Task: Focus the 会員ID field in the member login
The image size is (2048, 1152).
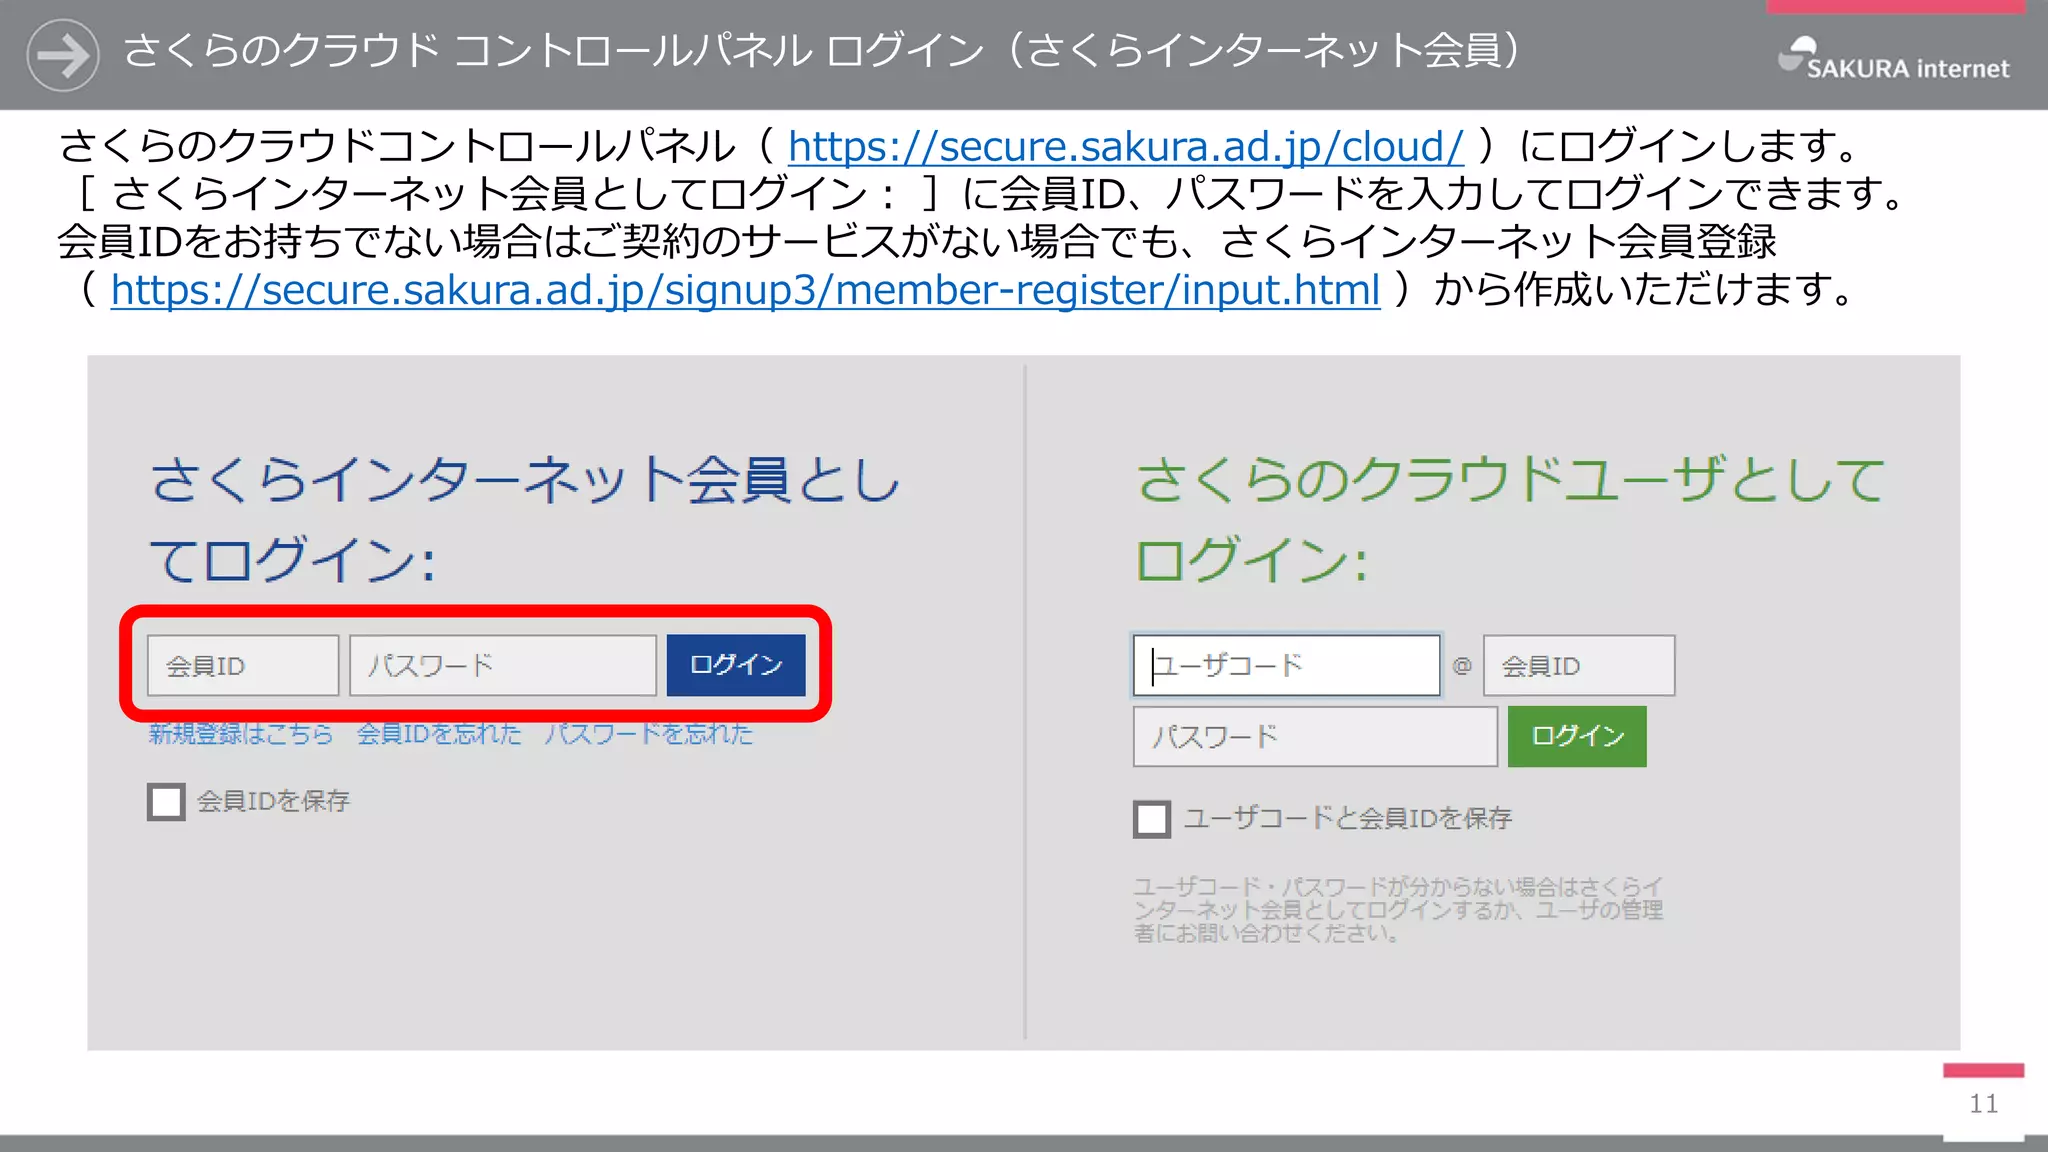Action: (243, 666)
